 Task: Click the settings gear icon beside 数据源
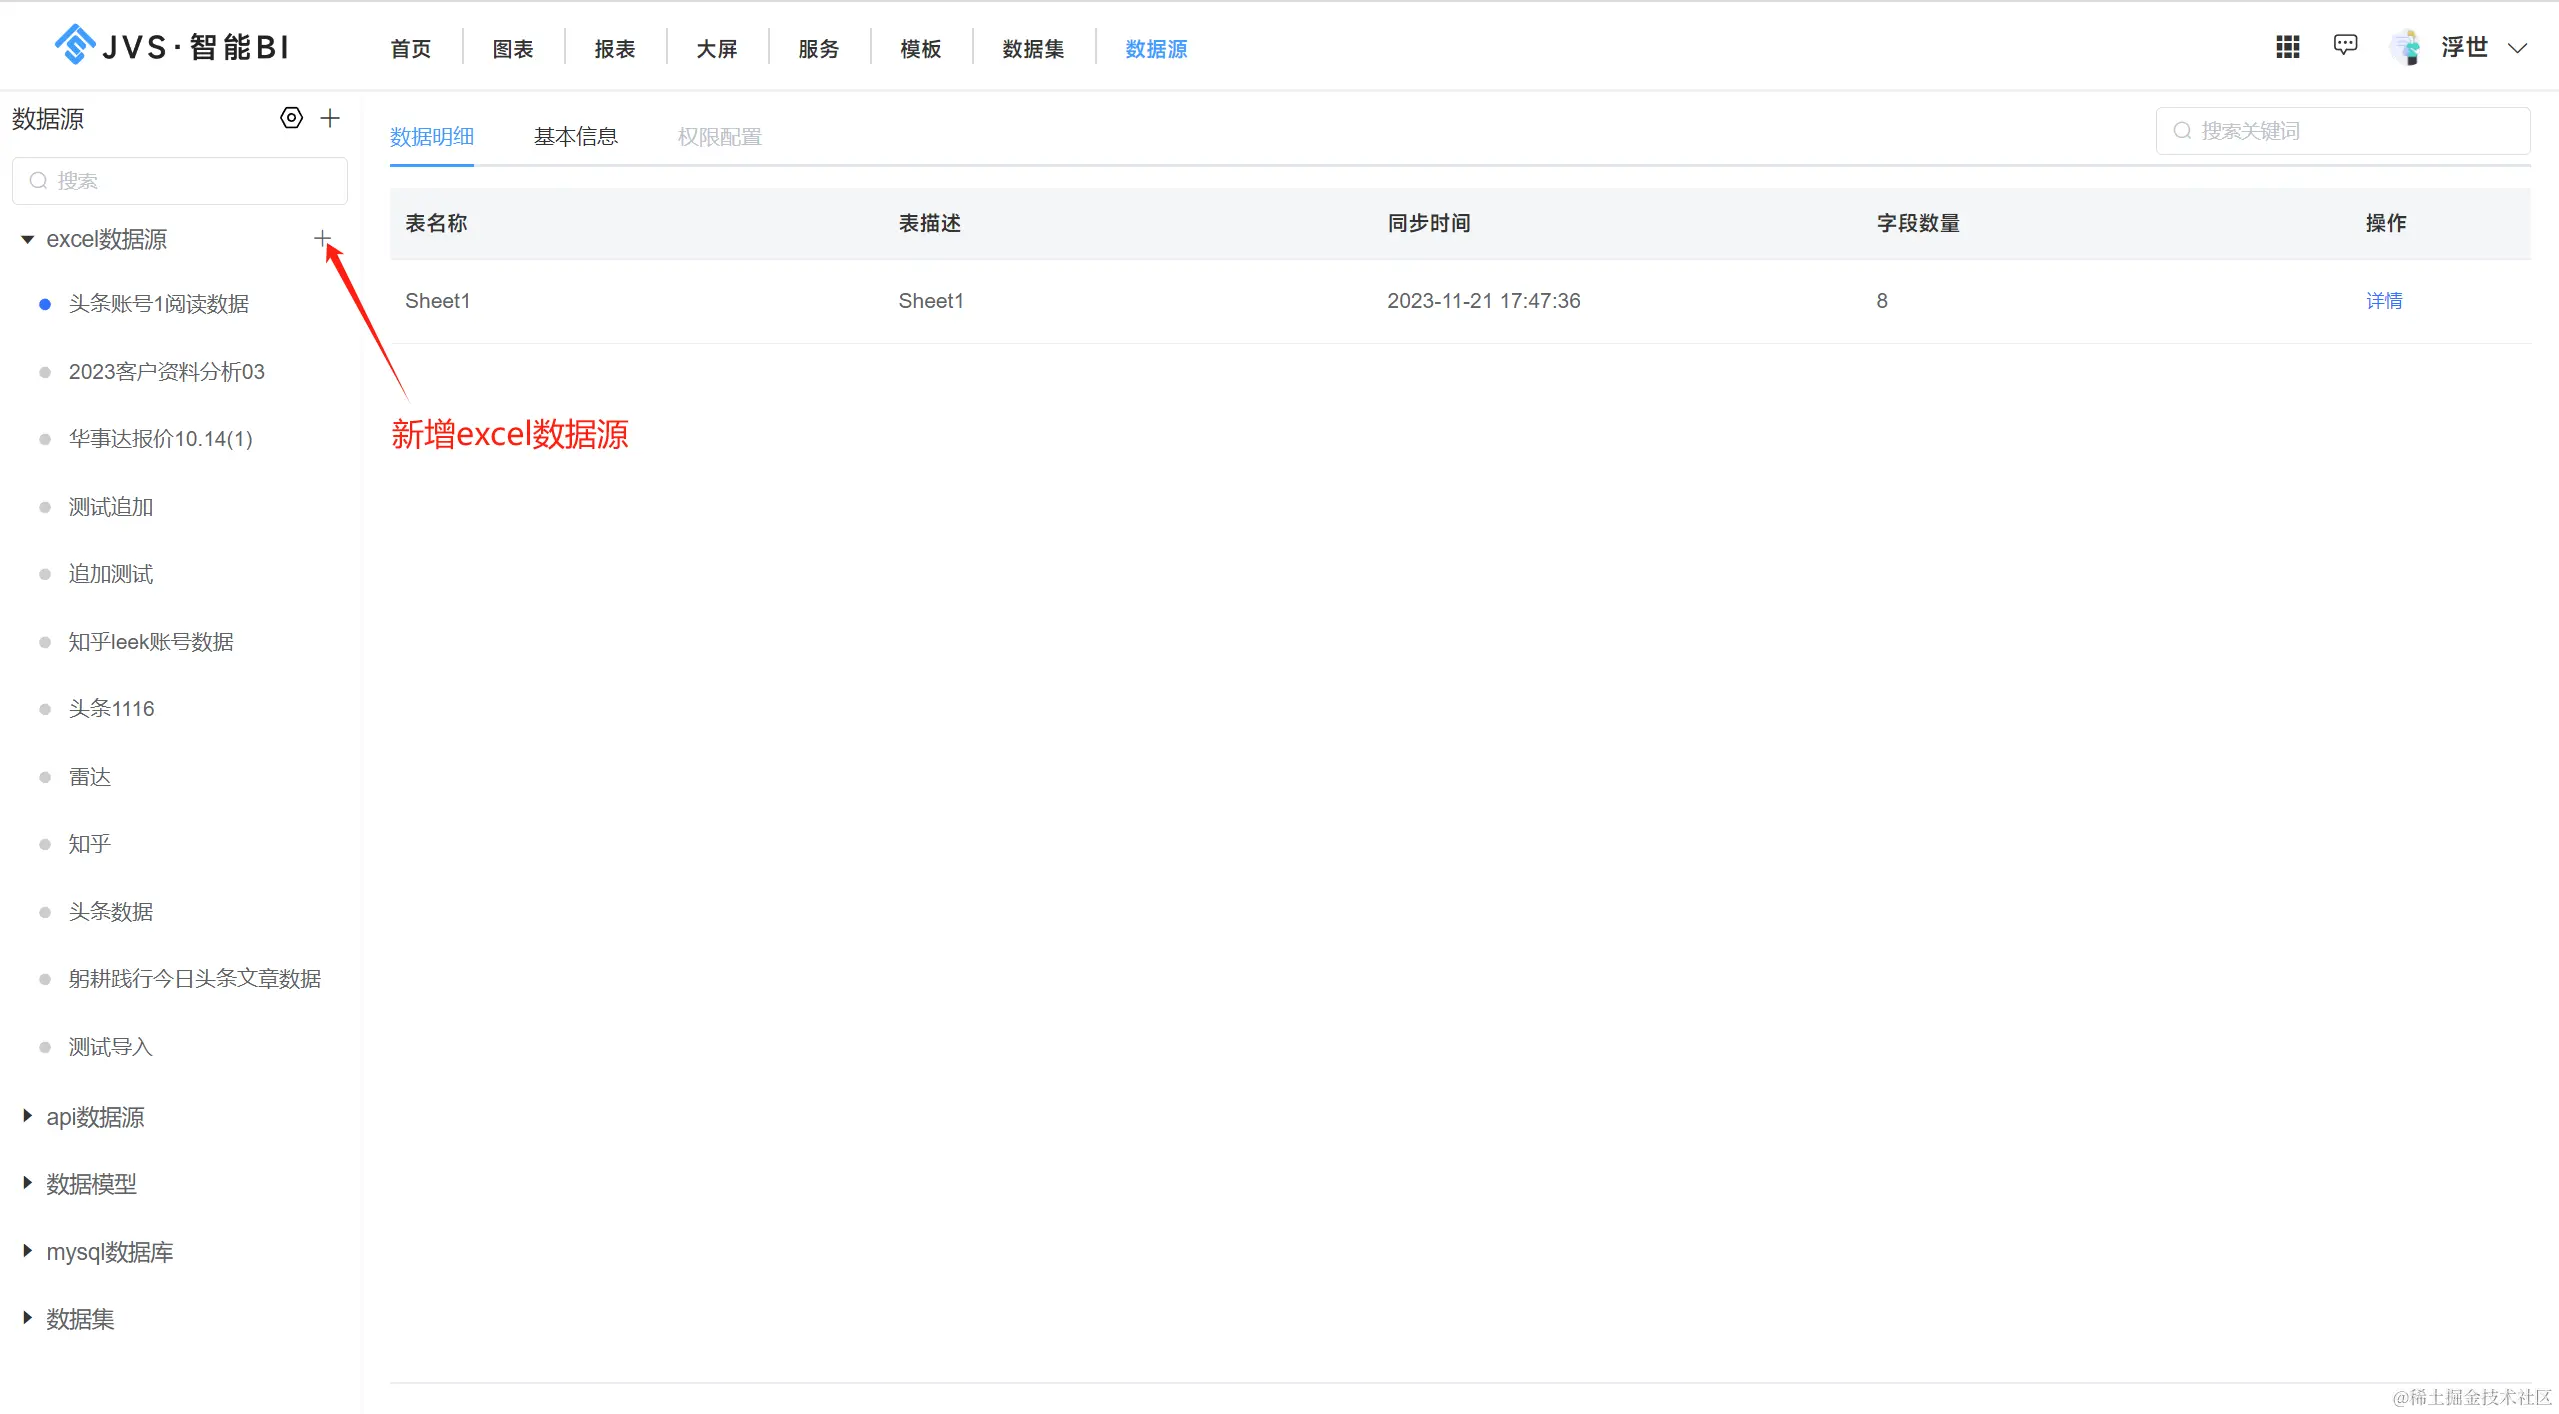click(x=291, y=118)
